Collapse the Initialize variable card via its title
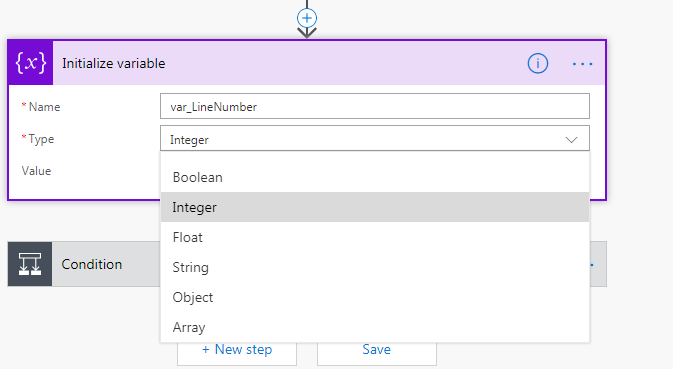Image resolution: width=673 pixels, height=369 pixels. pos(113,64)
